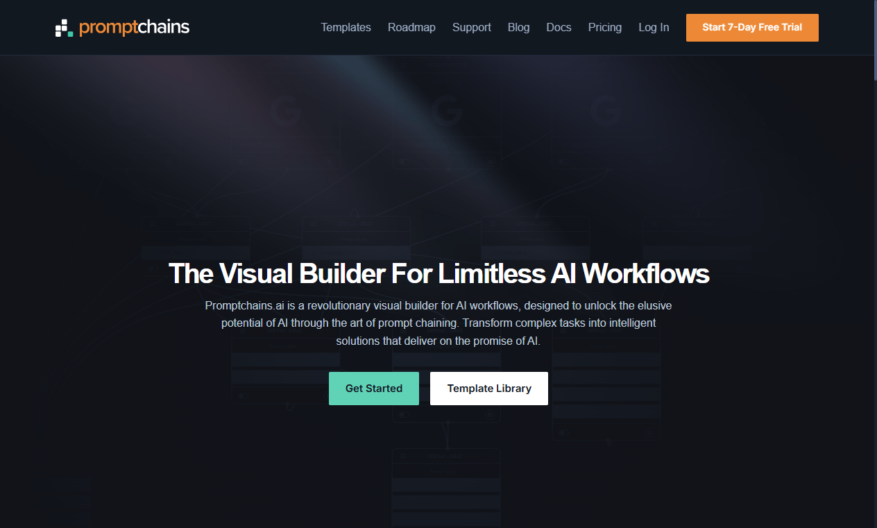The height and width of the screenshot is (528, 877).
Task: Click the Get Started button
Action: (x=374, y=388)
